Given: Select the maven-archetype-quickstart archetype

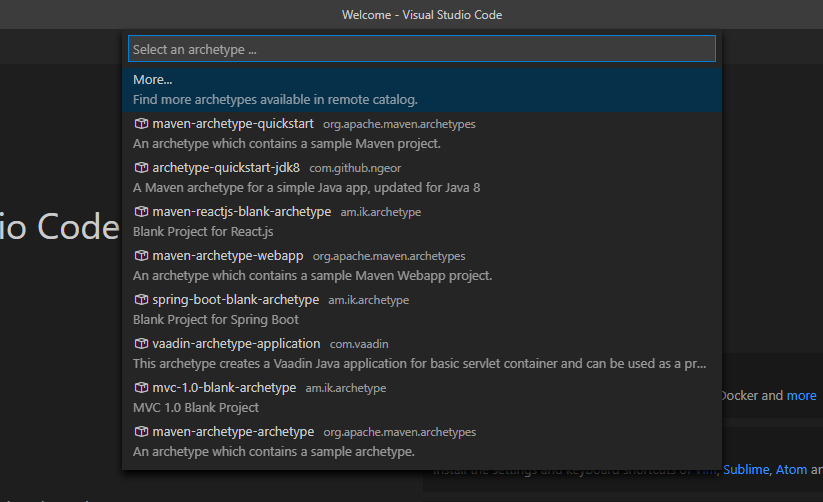Looking at the screenshot, I should pyautogui.click(x=421, y=134).
